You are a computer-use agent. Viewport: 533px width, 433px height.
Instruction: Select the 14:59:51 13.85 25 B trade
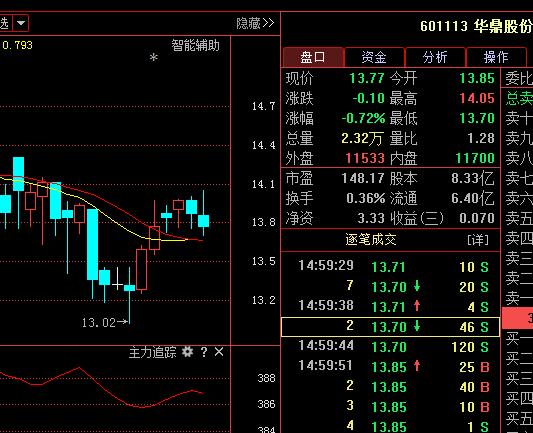pyautogui.click(x=390, y=366)
